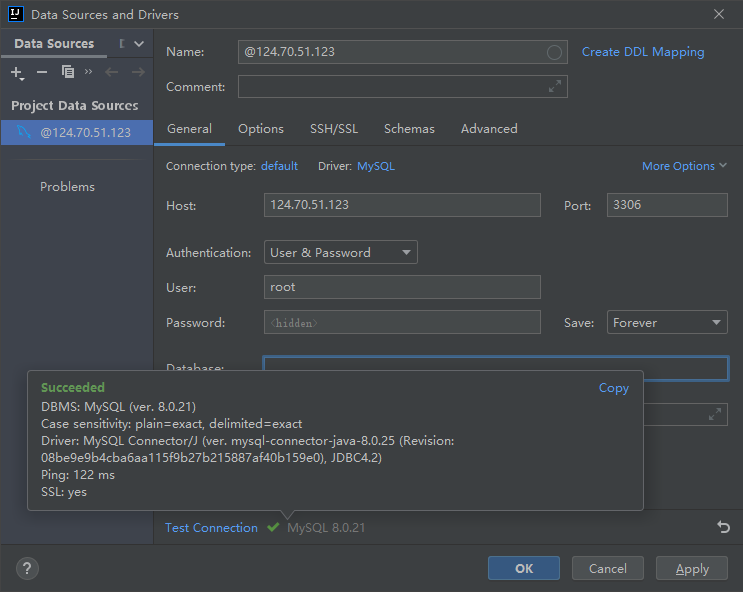This screenshot has width=743, height=592.
Task: Click the IntelliJ logo in title bar
Action: coord(16,14)
